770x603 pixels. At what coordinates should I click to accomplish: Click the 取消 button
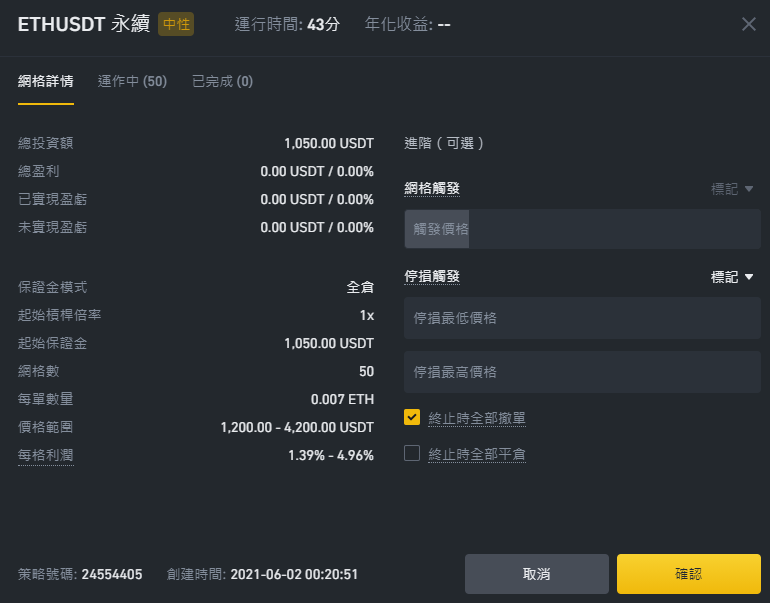coord(537,574)
